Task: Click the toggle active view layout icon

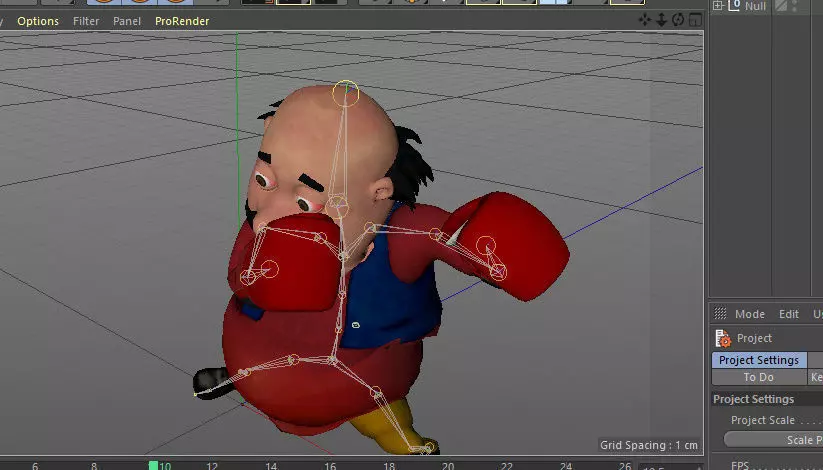Action: click(x=695, y=20)
